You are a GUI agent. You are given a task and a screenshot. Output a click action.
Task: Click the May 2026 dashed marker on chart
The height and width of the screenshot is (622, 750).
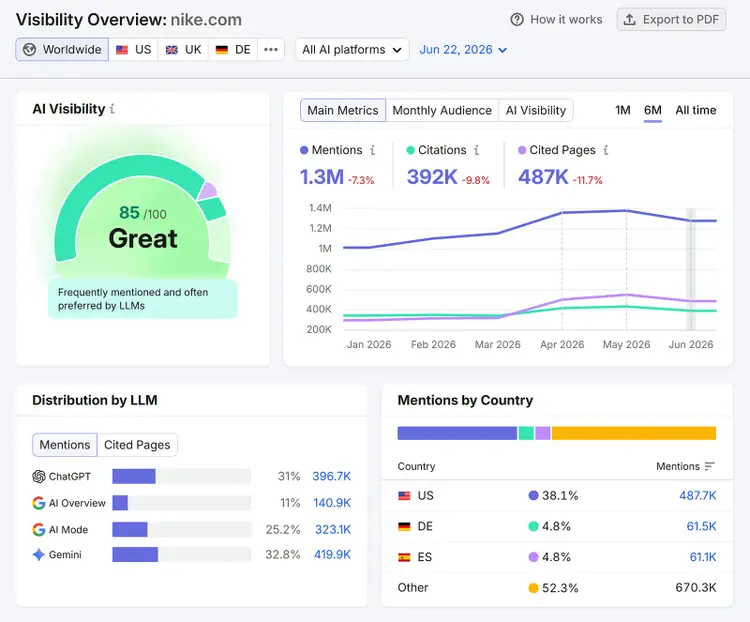click(627, 269)
